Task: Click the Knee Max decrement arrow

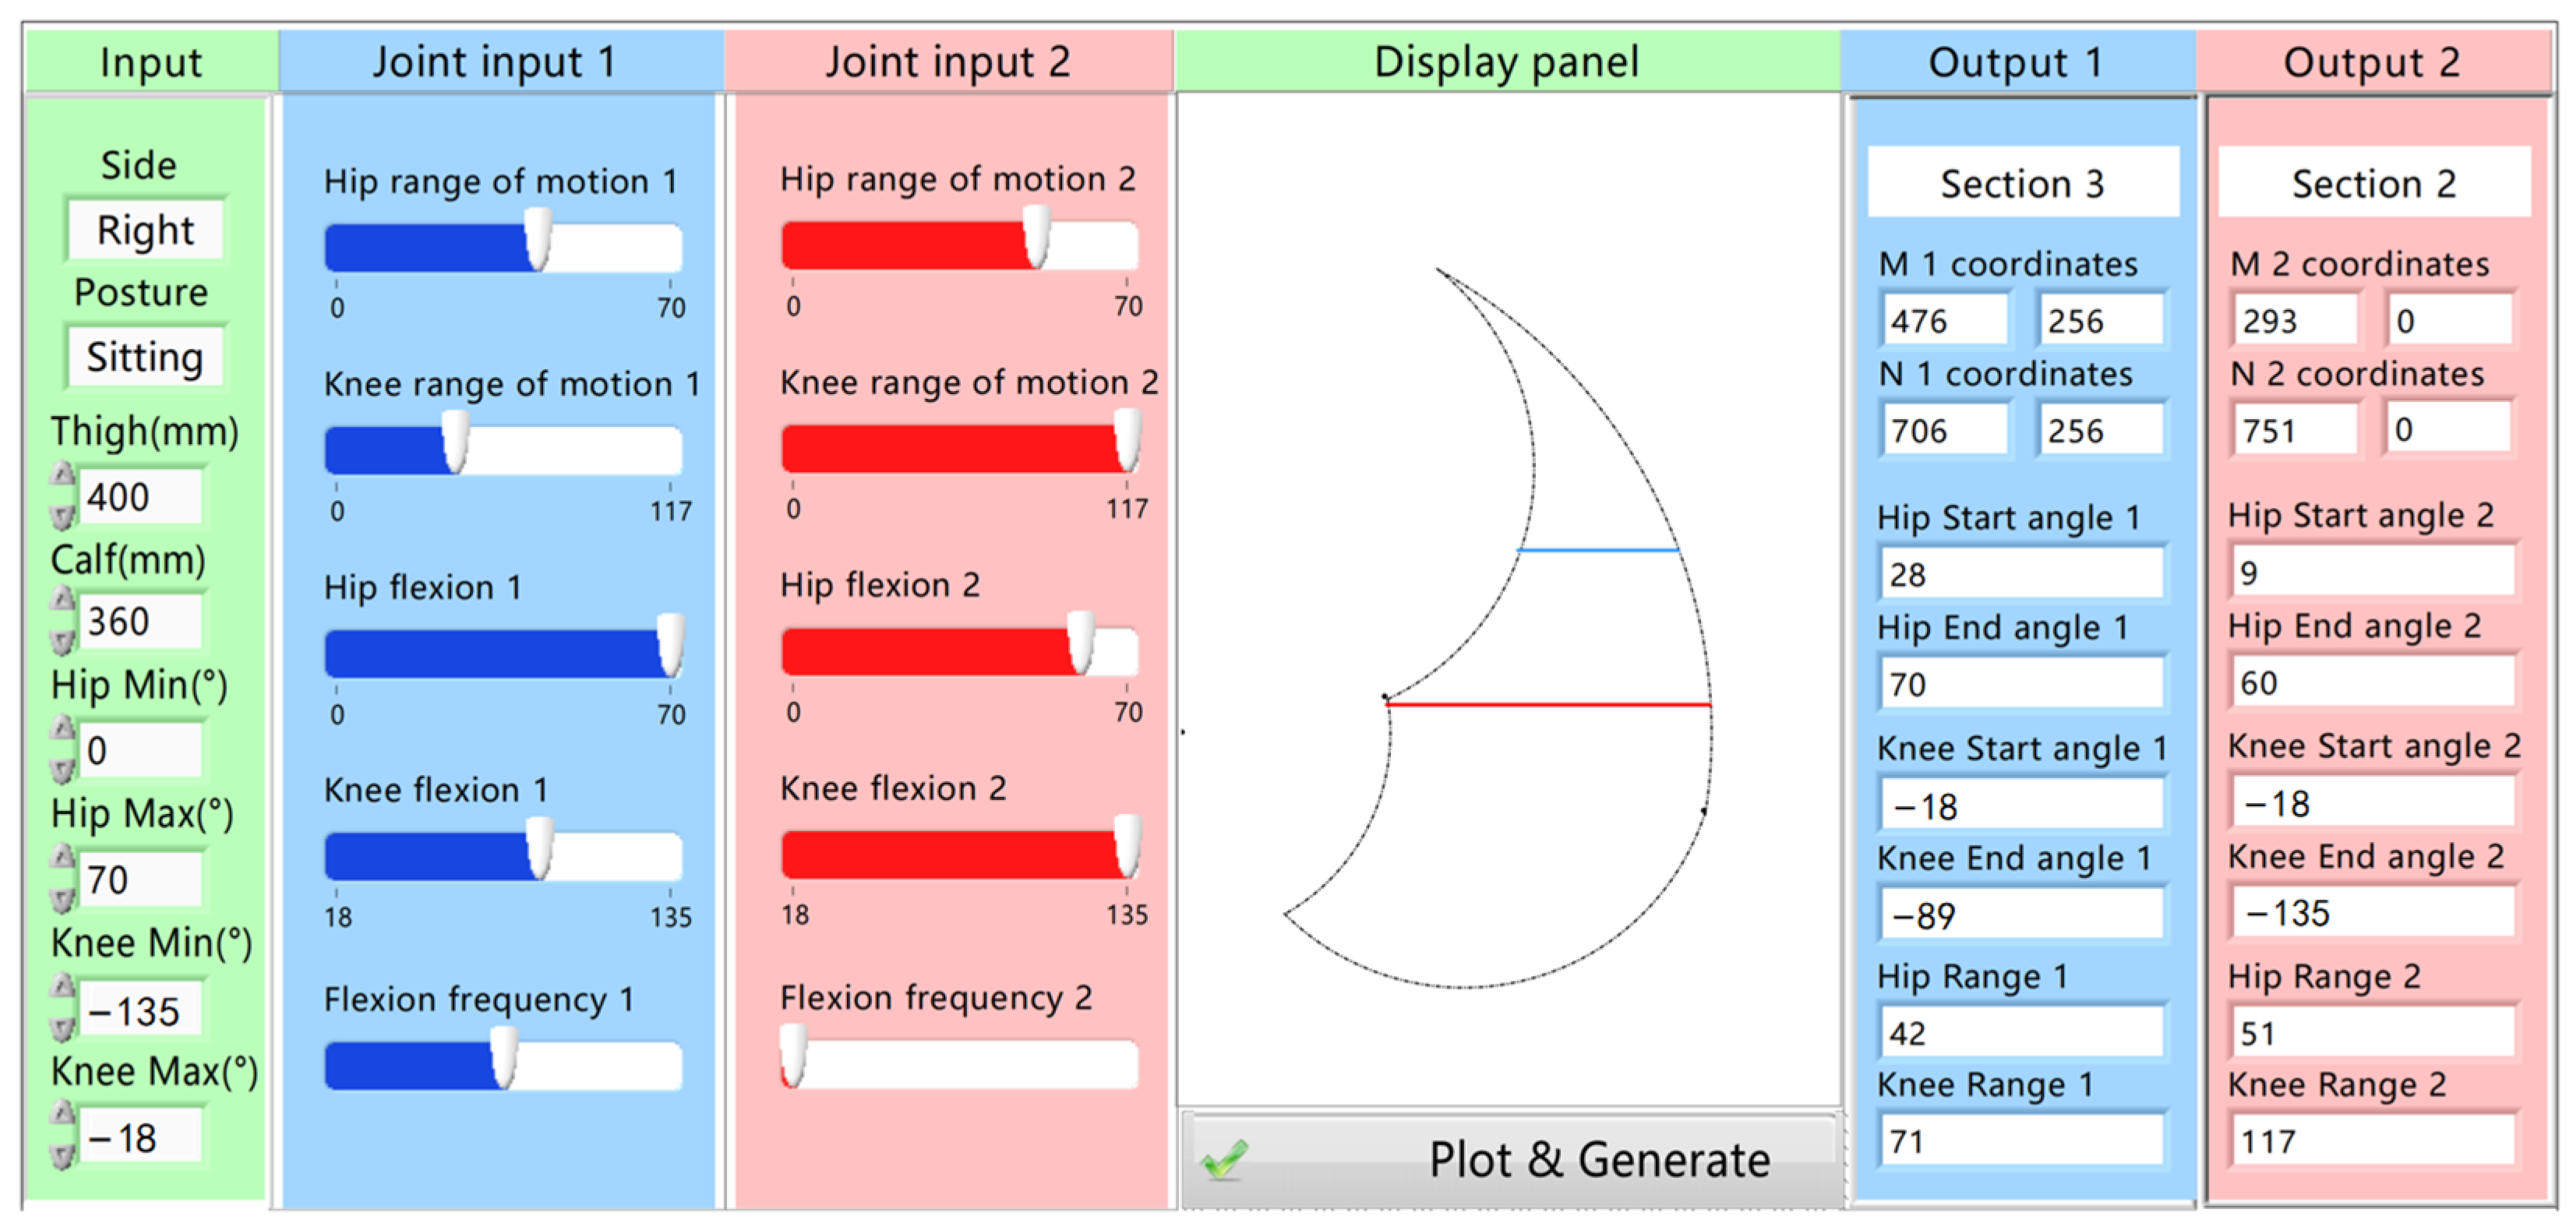Action: 63,1156
